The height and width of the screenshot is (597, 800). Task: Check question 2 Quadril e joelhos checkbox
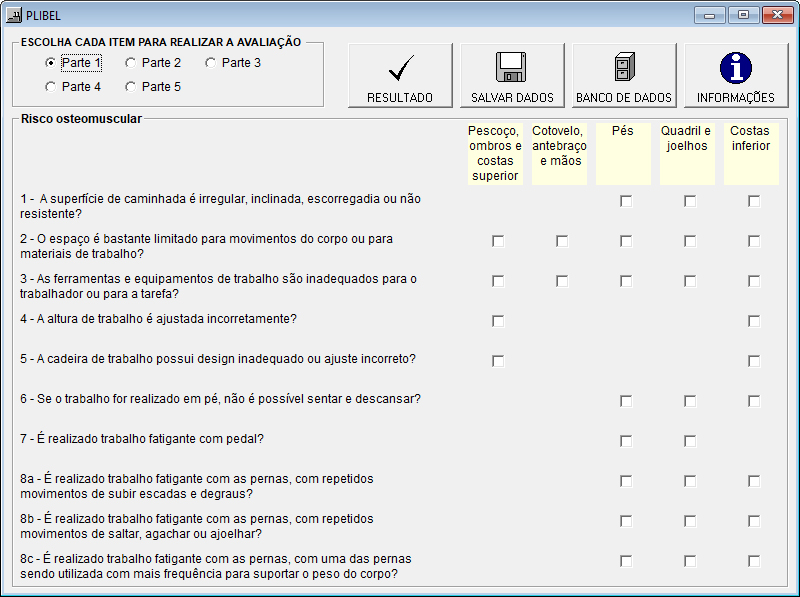pyautogui.click(x=690, y=241)
